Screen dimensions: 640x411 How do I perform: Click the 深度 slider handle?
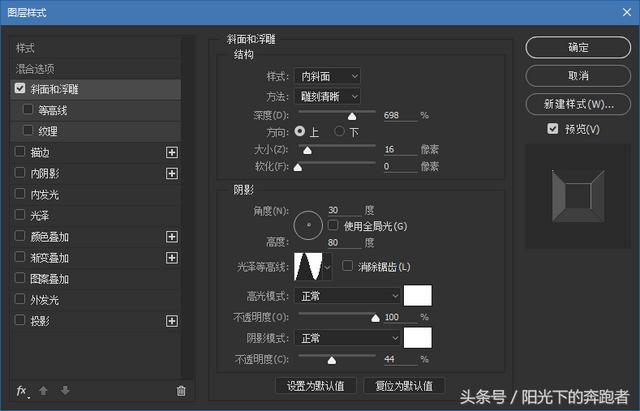tap(352, 117)
